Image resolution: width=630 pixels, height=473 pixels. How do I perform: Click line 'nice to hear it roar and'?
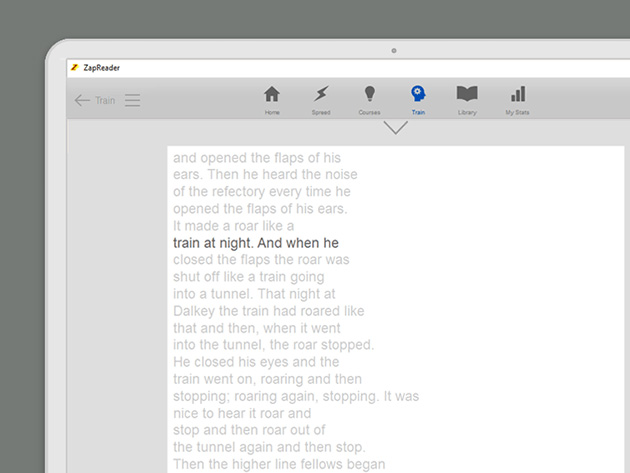pos(242,414)
